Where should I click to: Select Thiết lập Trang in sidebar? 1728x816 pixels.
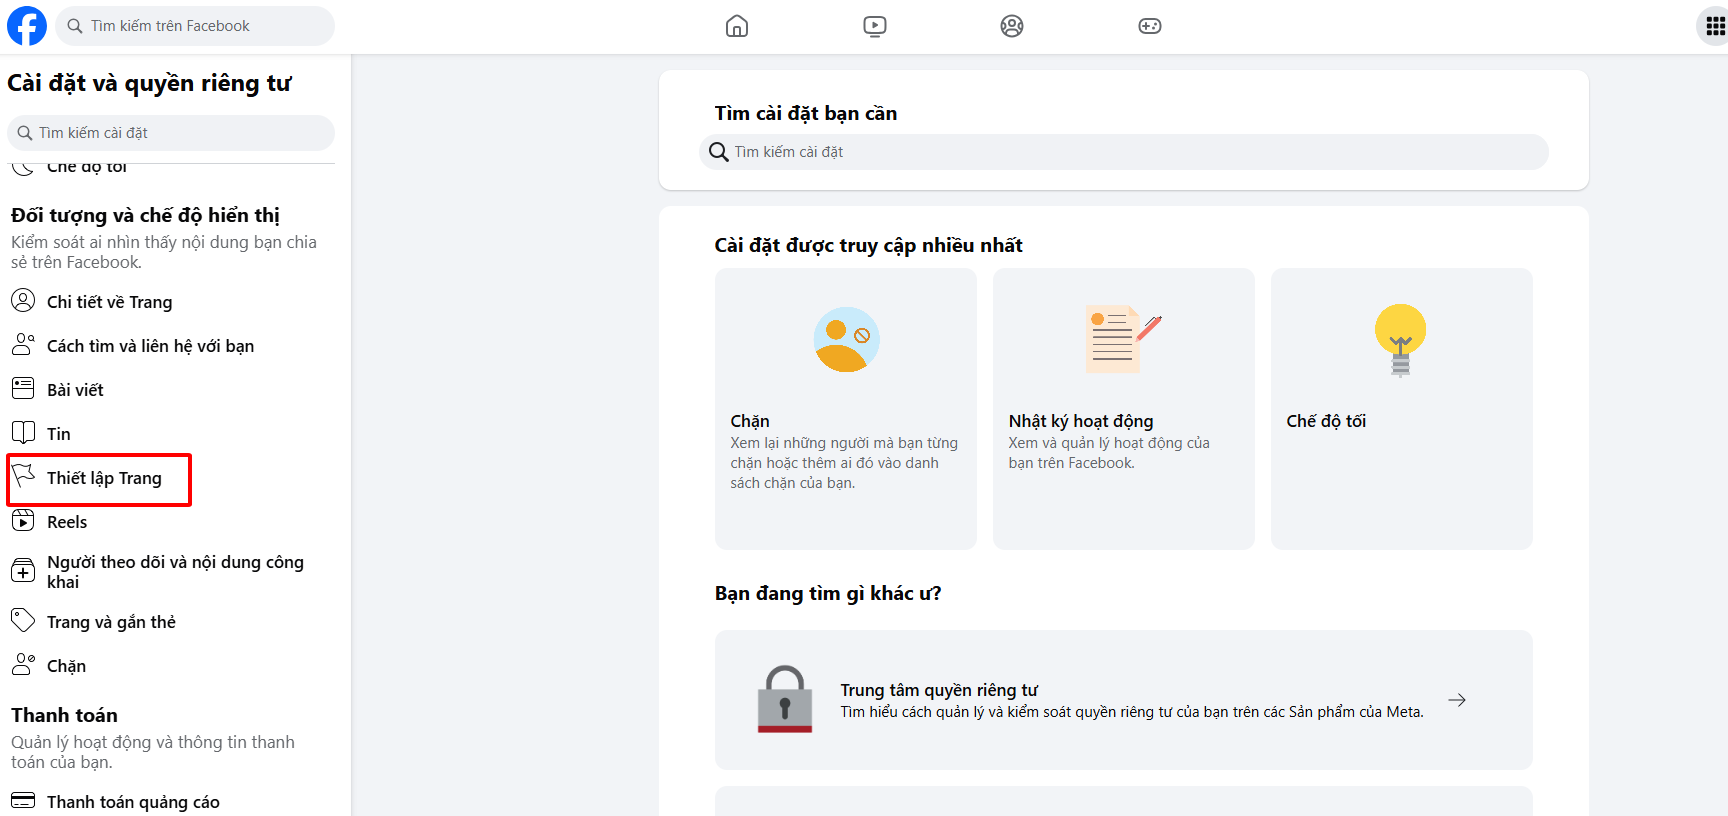[104, 479]
